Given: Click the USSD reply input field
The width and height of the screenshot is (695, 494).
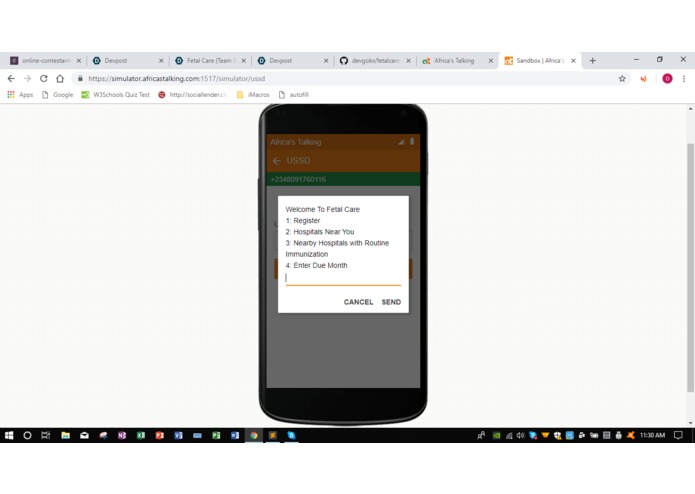Looking at the screenshot, I should tap(343, 278).
